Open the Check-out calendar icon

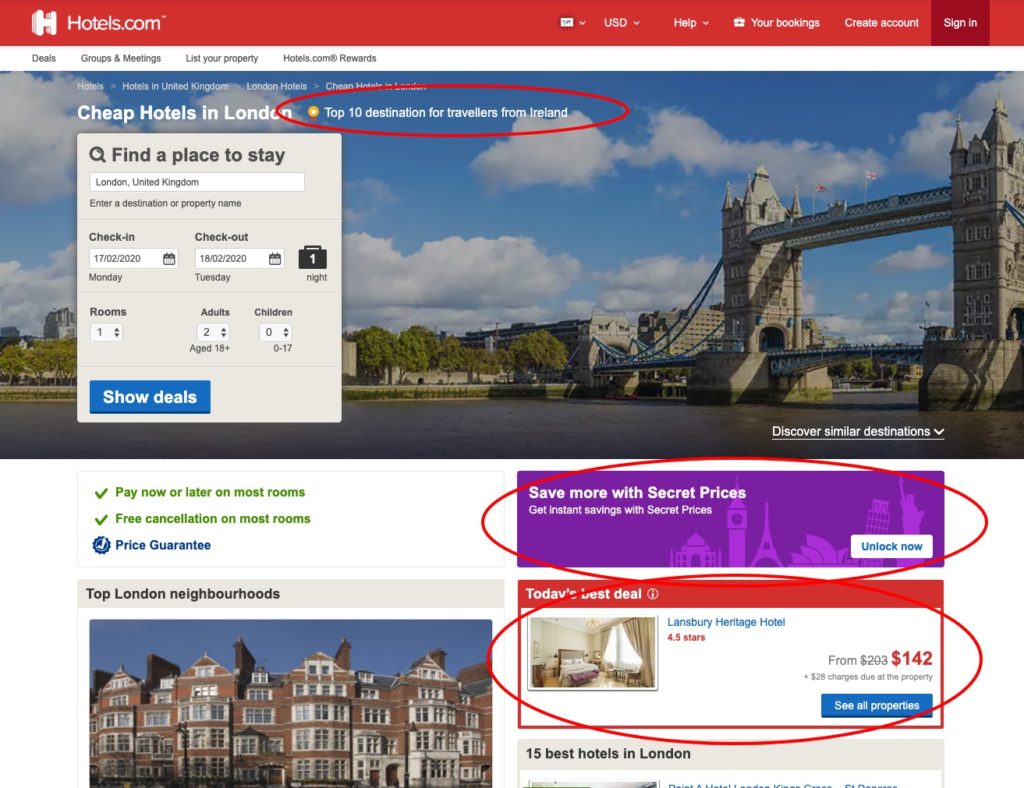(275, 259)
